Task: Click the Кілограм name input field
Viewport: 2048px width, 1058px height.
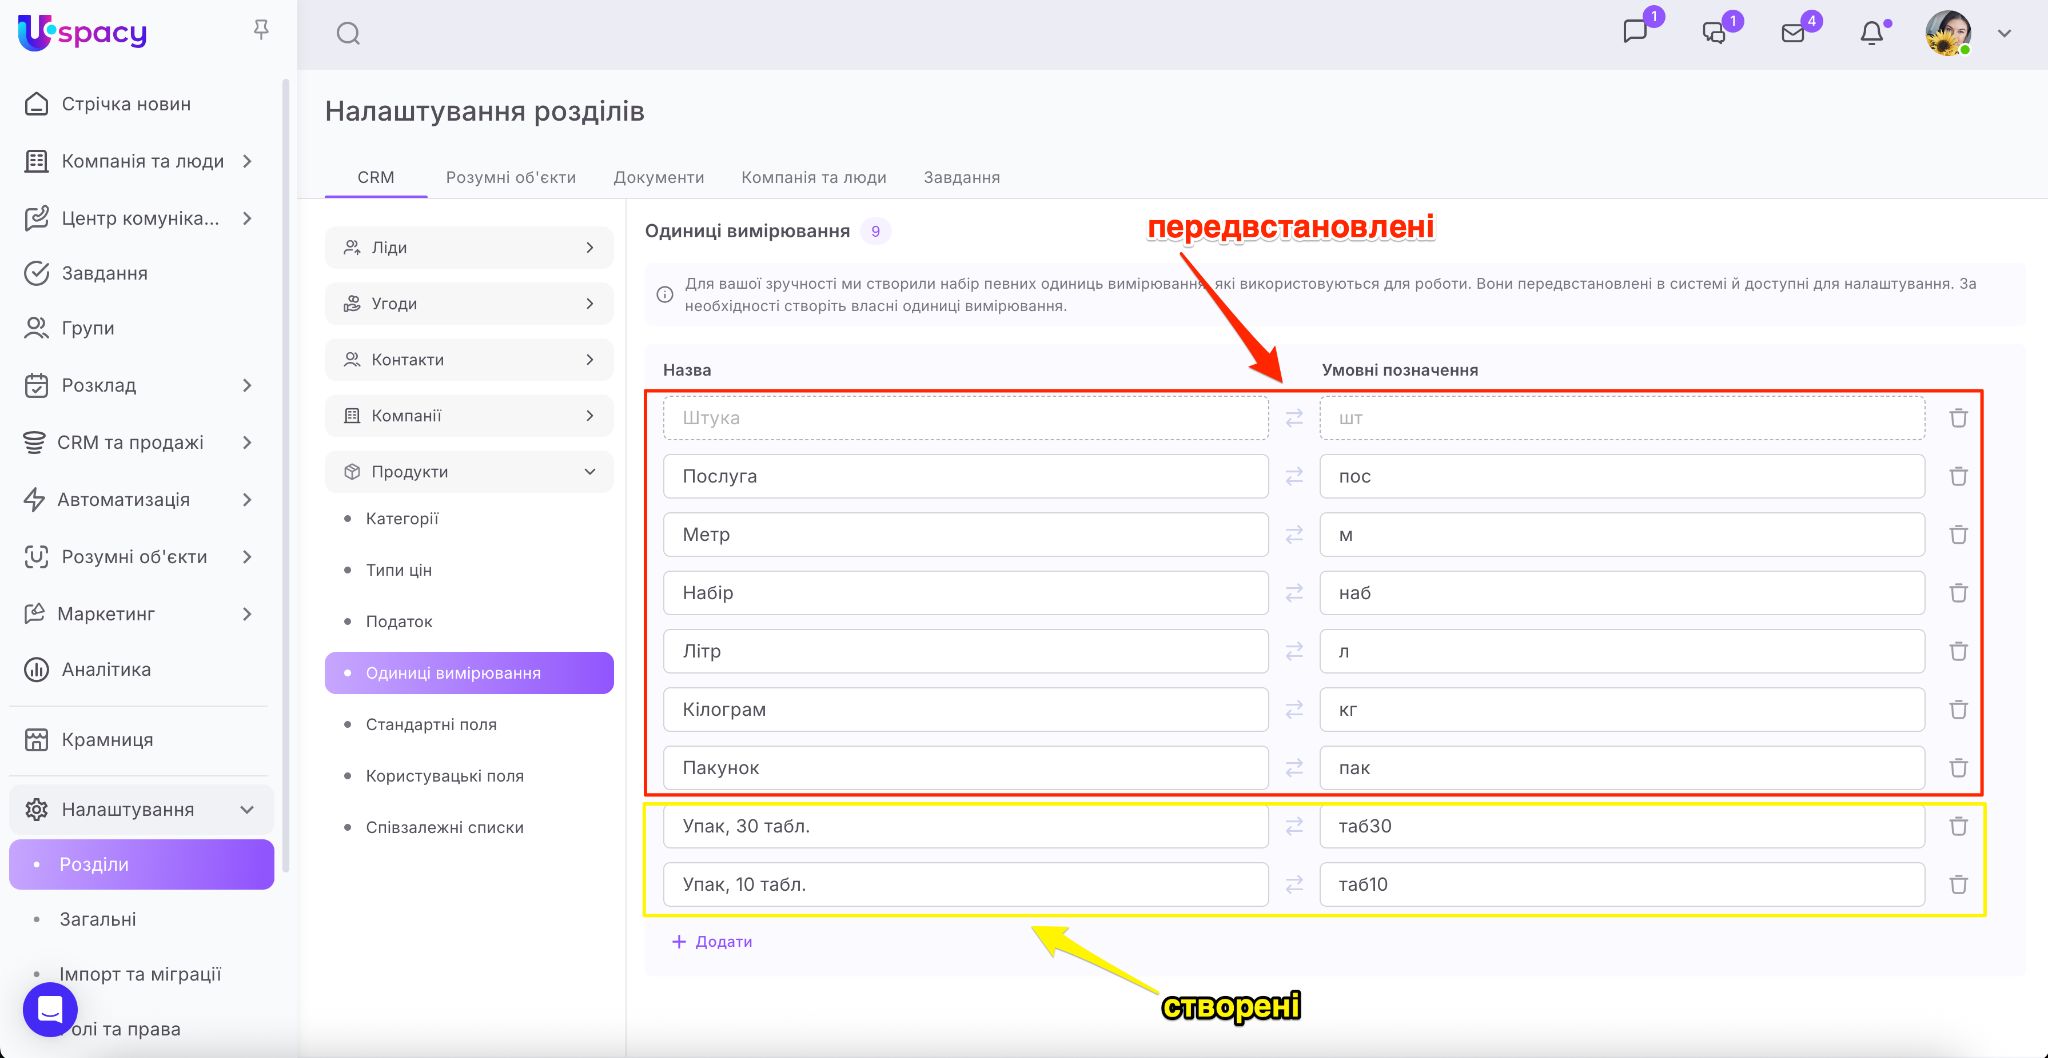Action: tap(965, 710)
